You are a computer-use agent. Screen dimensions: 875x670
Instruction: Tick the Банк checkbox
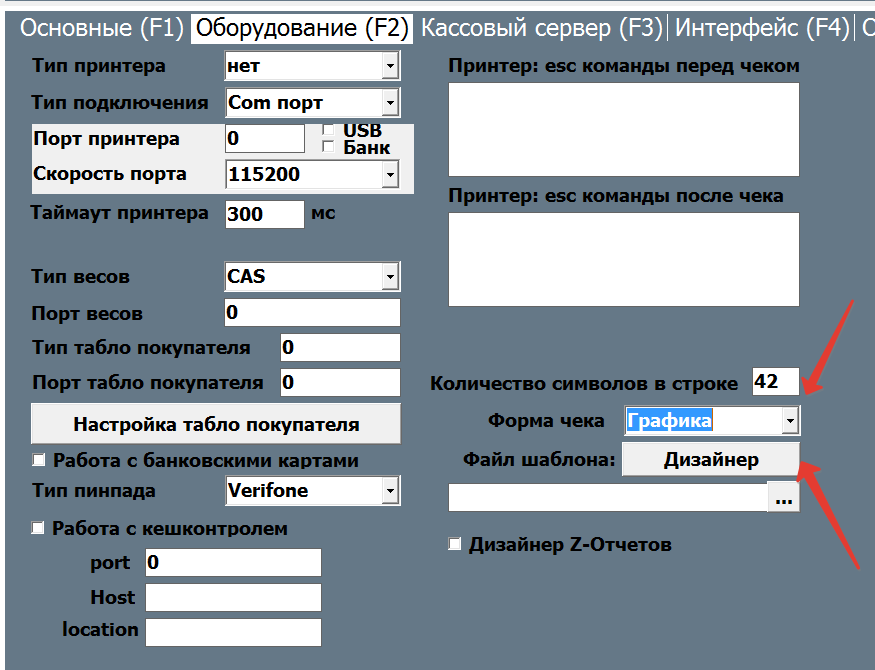click(x=328, y=148)
